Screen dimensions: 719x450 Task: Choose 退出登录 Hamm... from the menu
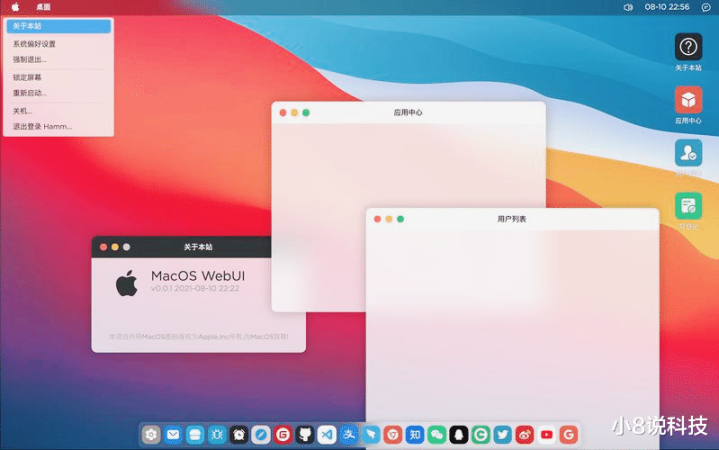59,126
